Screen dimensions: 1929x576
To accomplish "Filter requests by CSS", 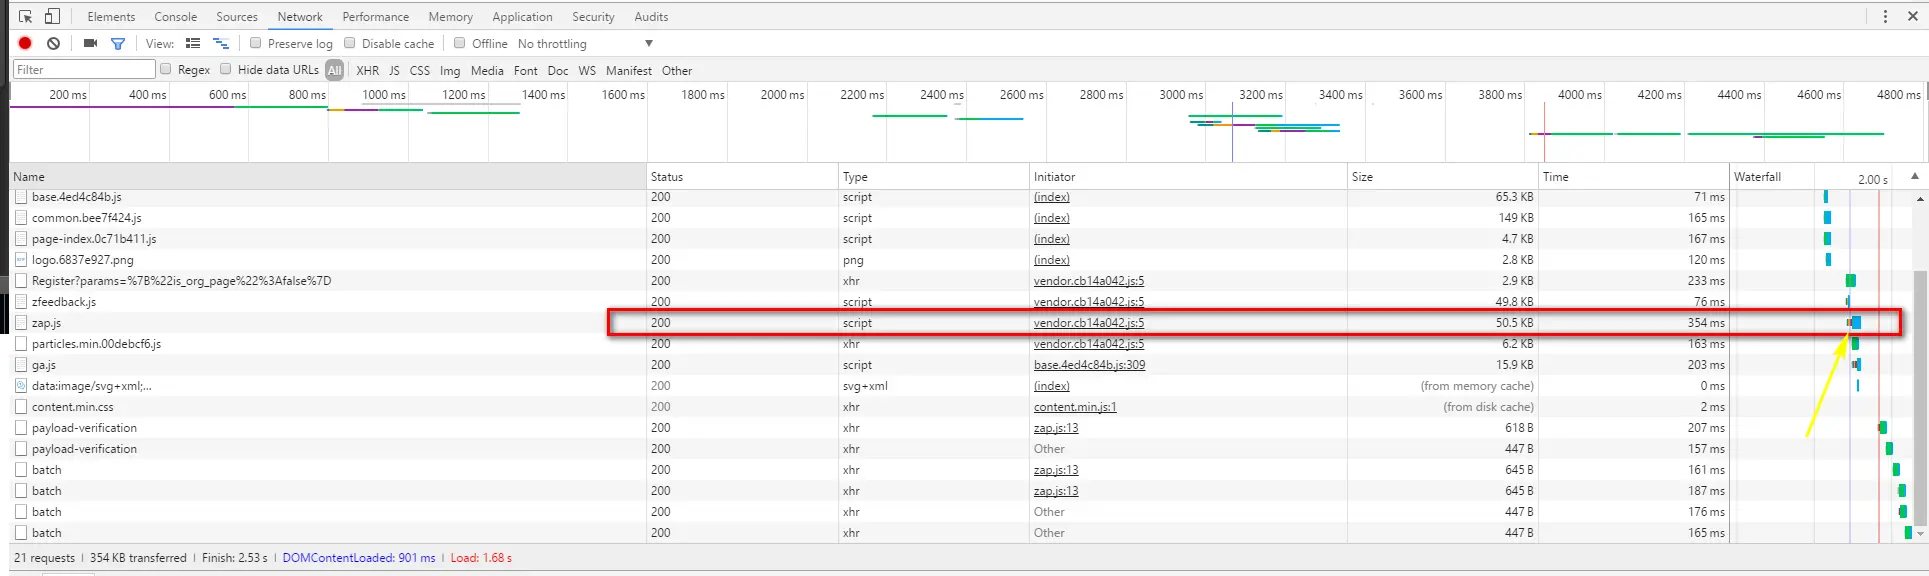I will click(x=420, y=71).
